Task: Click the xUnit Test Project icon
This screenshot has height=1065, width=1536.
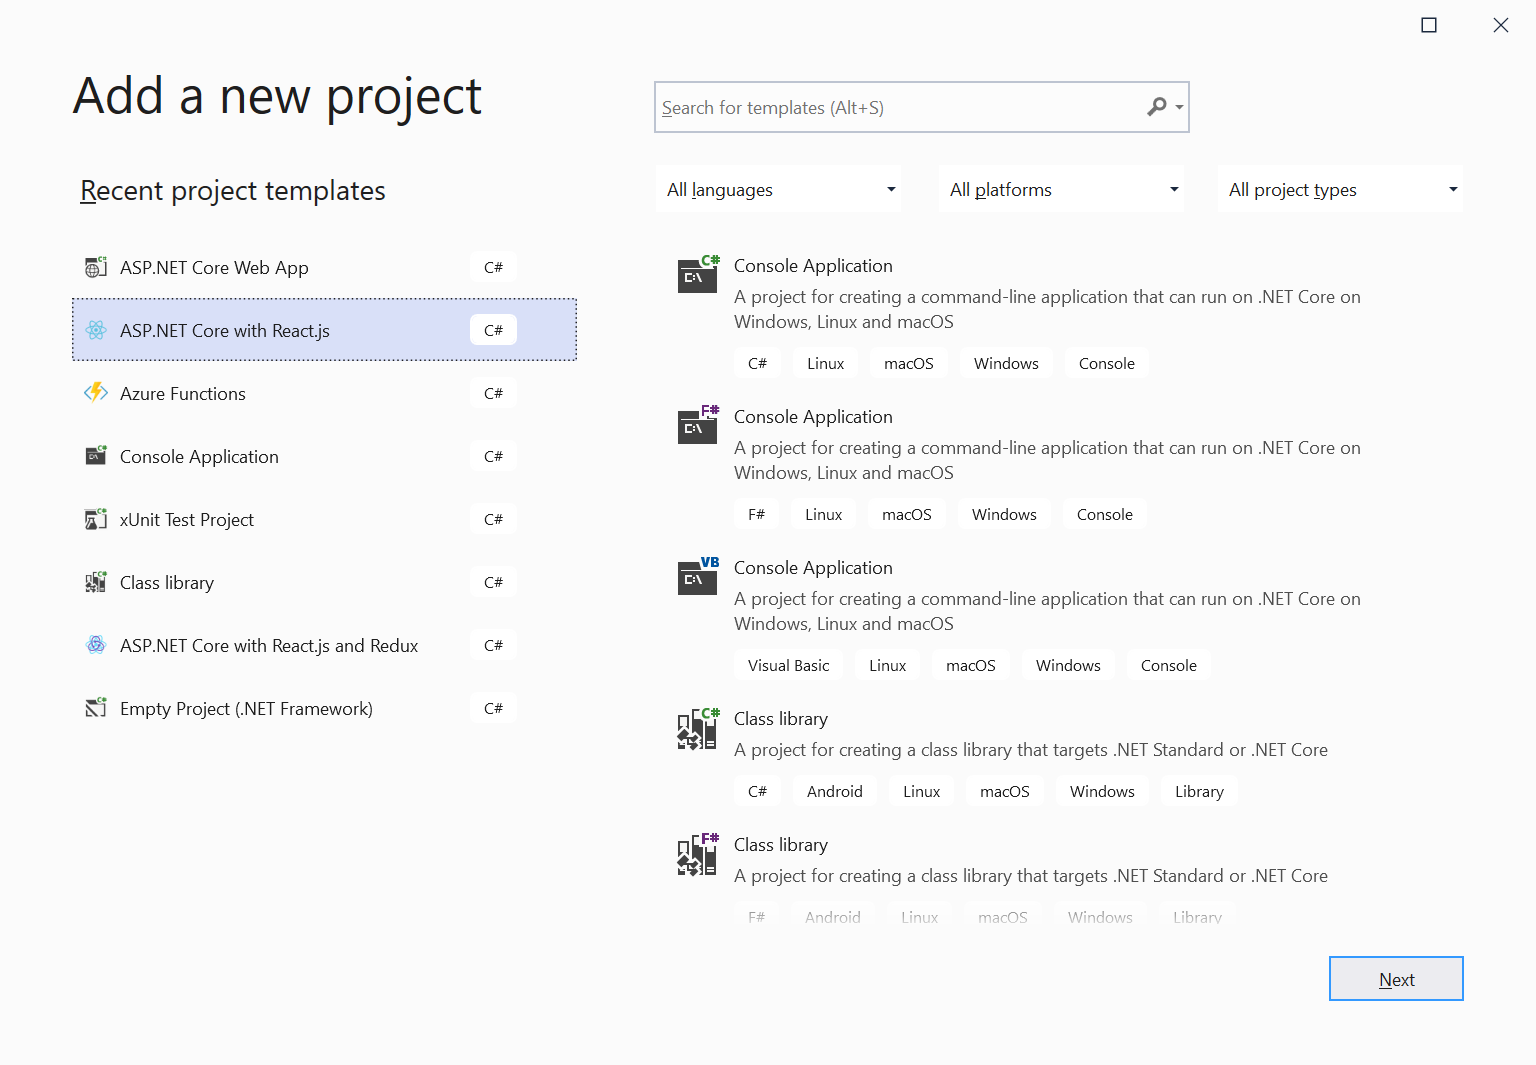Action: click(x=96, y=519)
